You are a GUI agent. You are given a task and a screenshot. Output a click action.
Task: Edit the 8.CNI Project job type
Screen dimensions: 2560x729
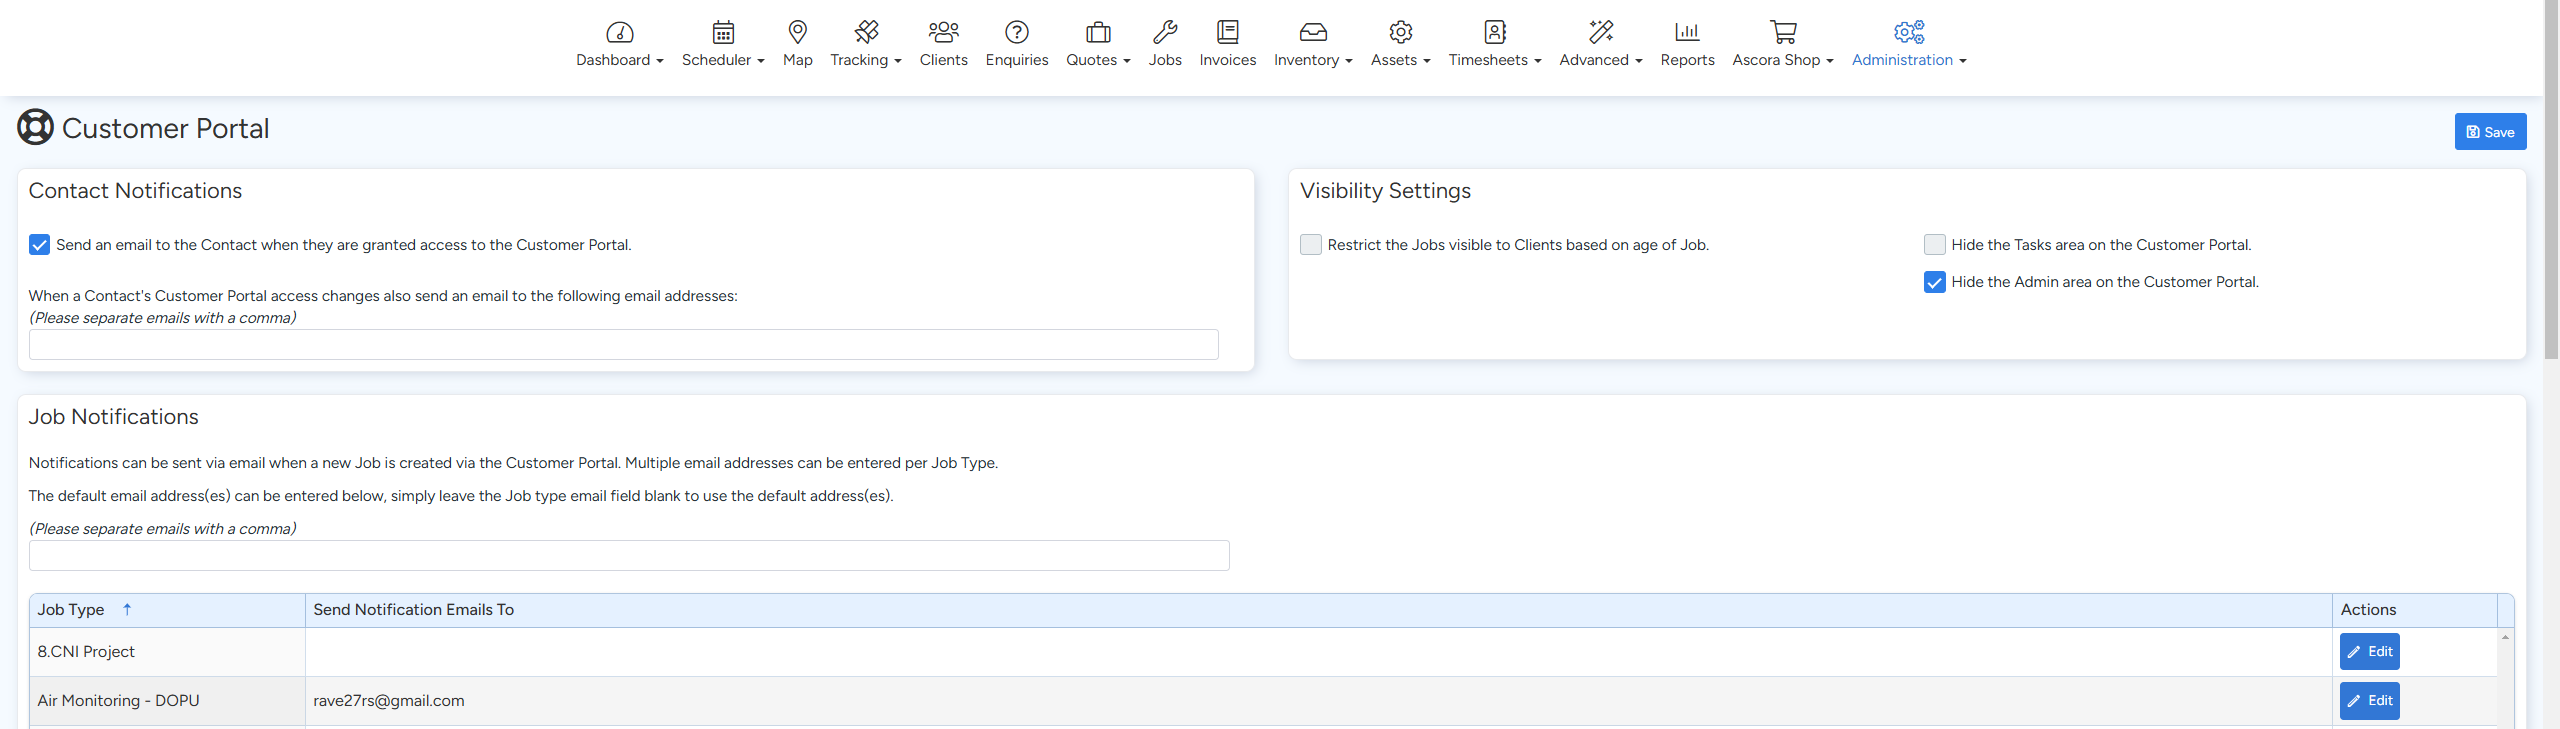coord(2369,652)
